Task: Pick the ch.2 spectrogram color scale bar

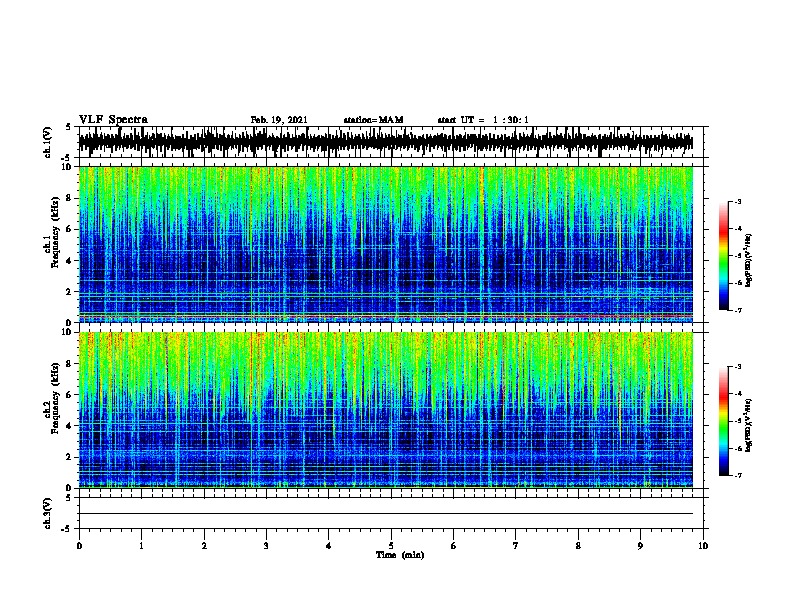Action: [x=724, y=421]
